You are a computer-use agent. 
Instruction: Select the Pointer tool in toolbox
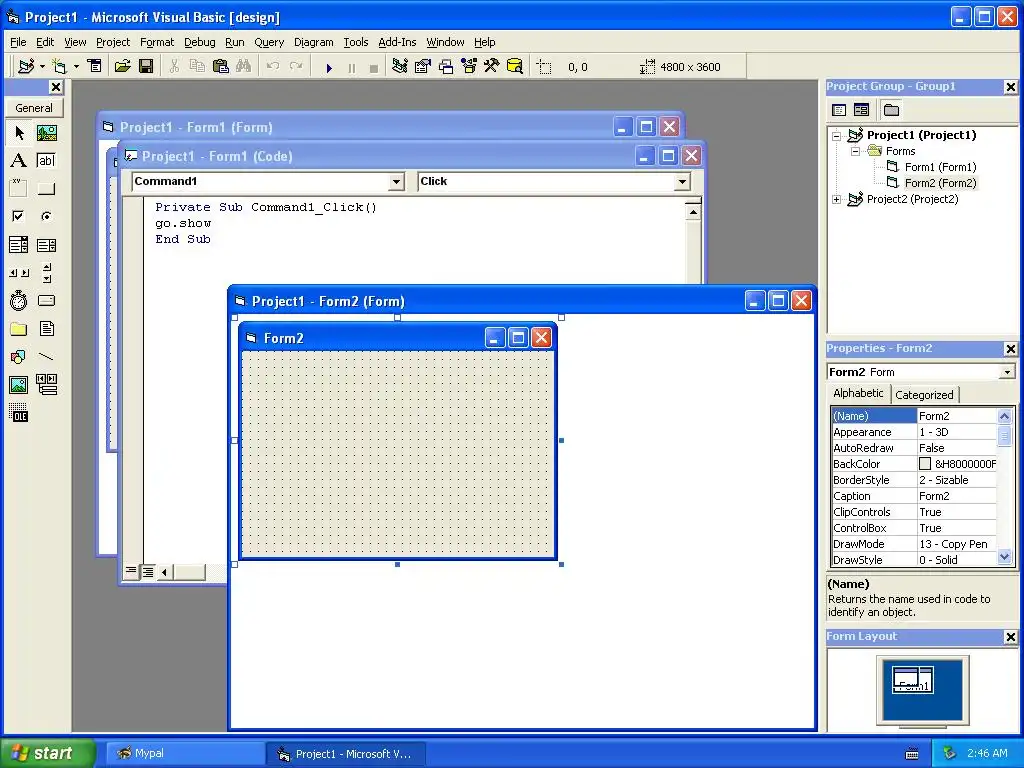19,133
